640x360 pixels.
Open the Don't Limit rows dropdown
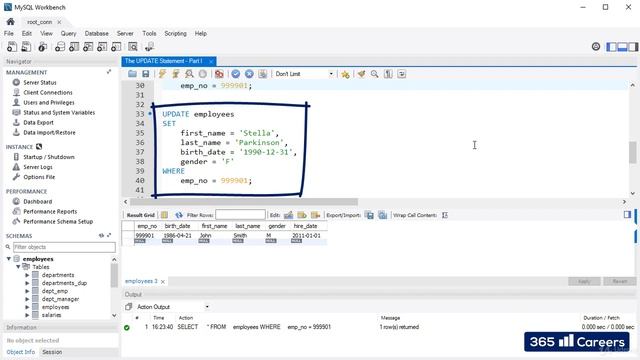(x=304, y=74)
